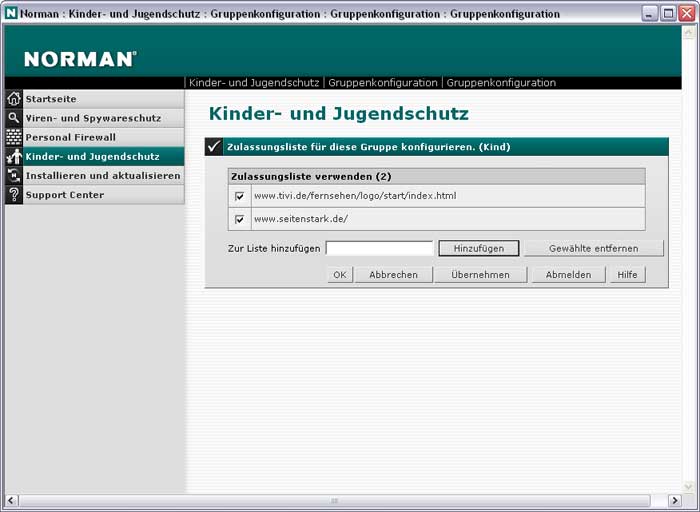Screen dimensions: 700x512
Task: Click the horizontal scrollbar thumb
Action: pyautogui.click(x=334, y=500)
